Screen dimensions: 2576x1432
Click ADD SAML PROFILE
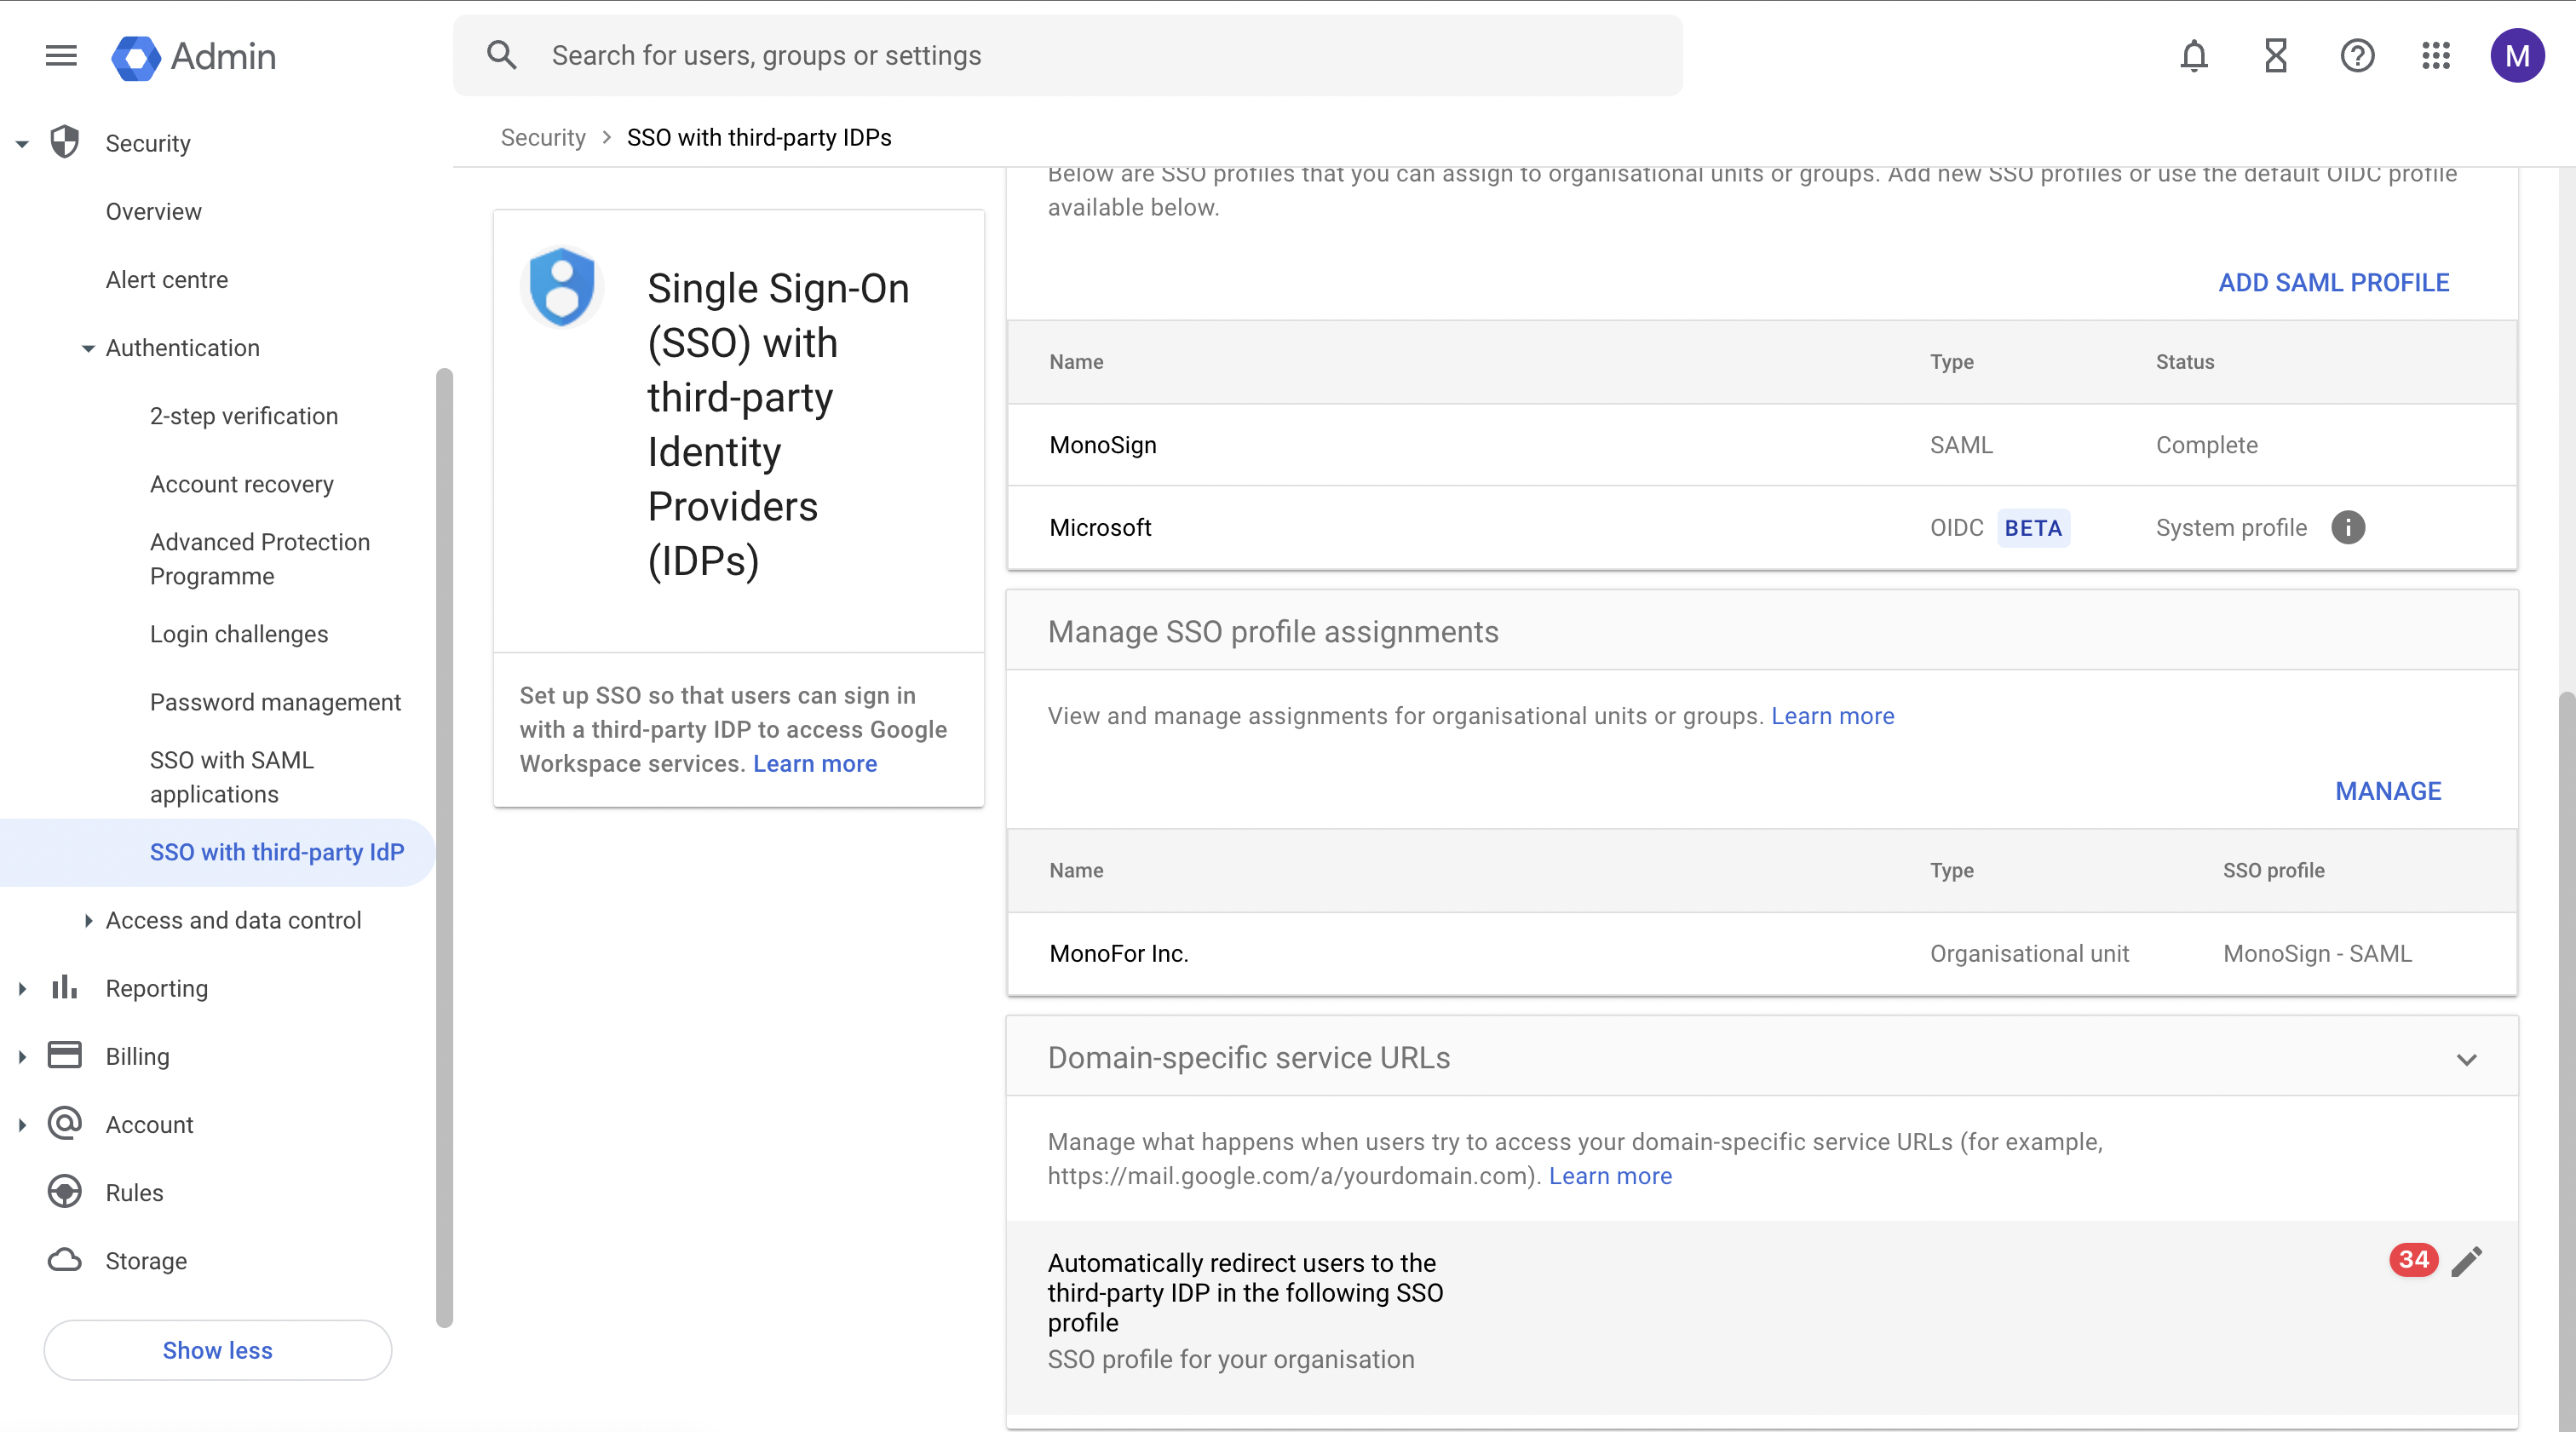coord(2333,283)
